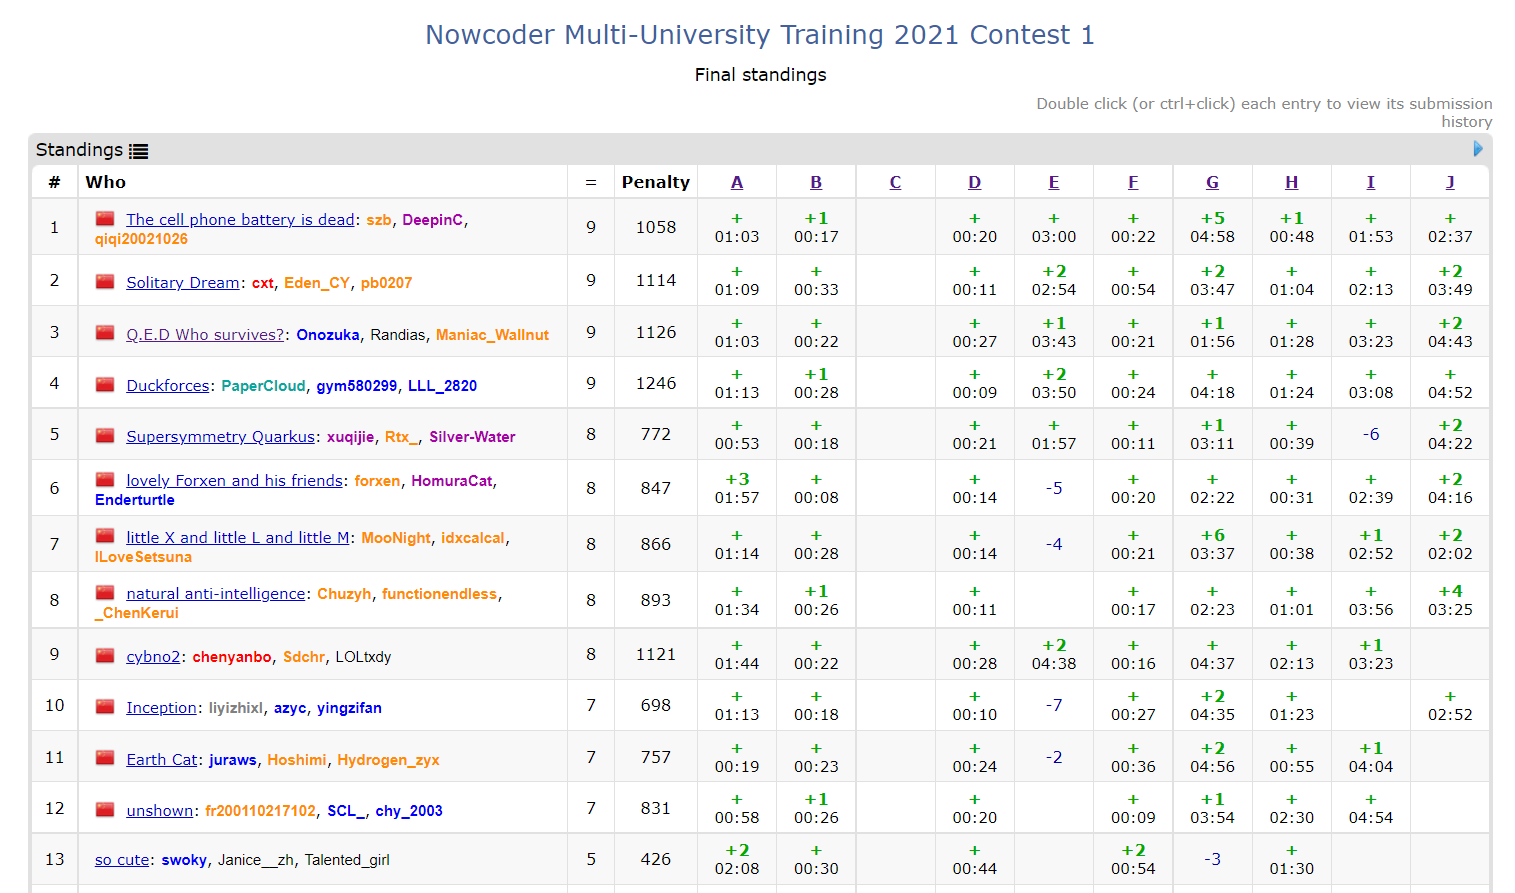1515x893 pixels.
Task: Open problem C from header
Action: (x=895, y=182)
